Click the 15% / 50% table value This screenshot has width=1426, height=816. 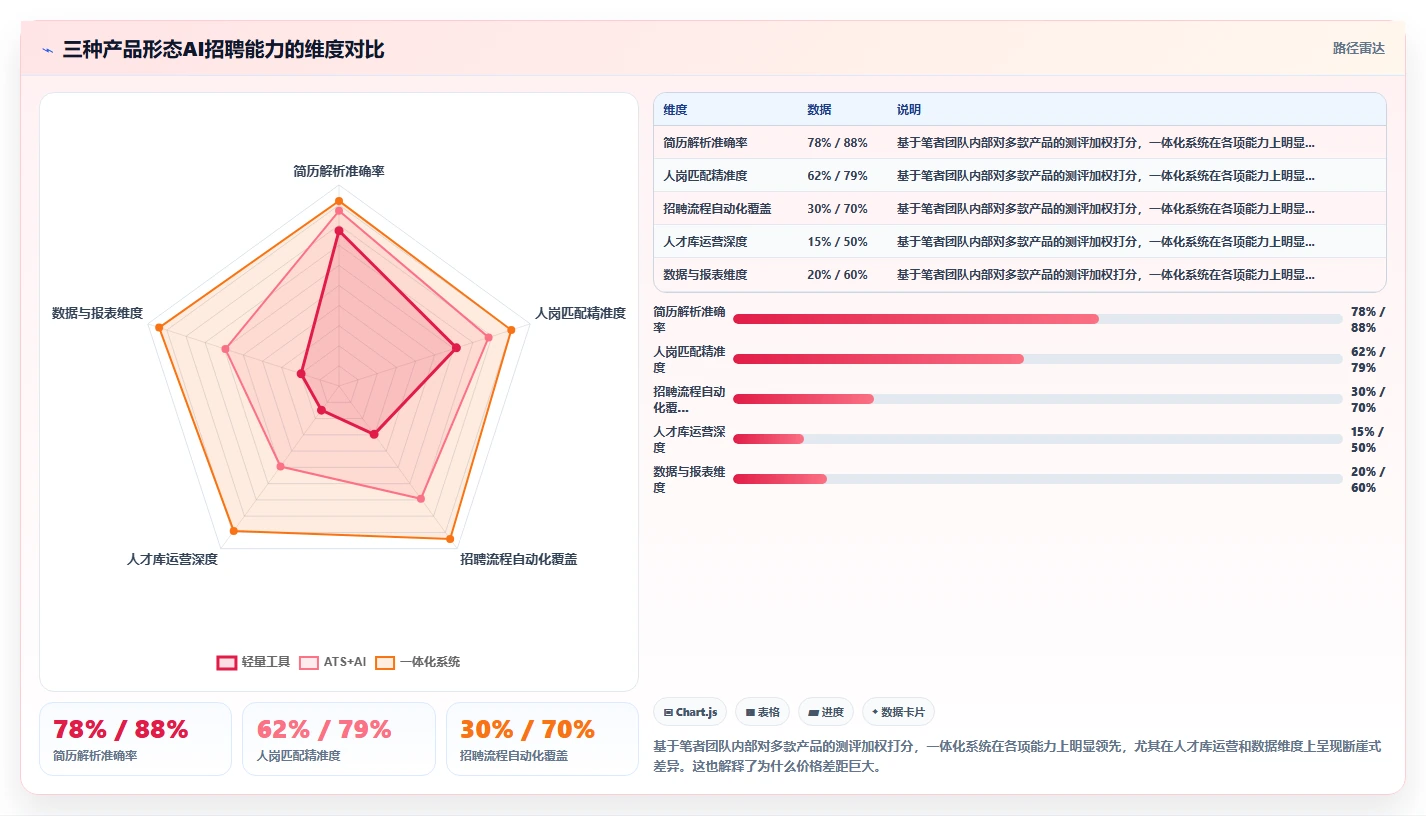click(837, 242)
